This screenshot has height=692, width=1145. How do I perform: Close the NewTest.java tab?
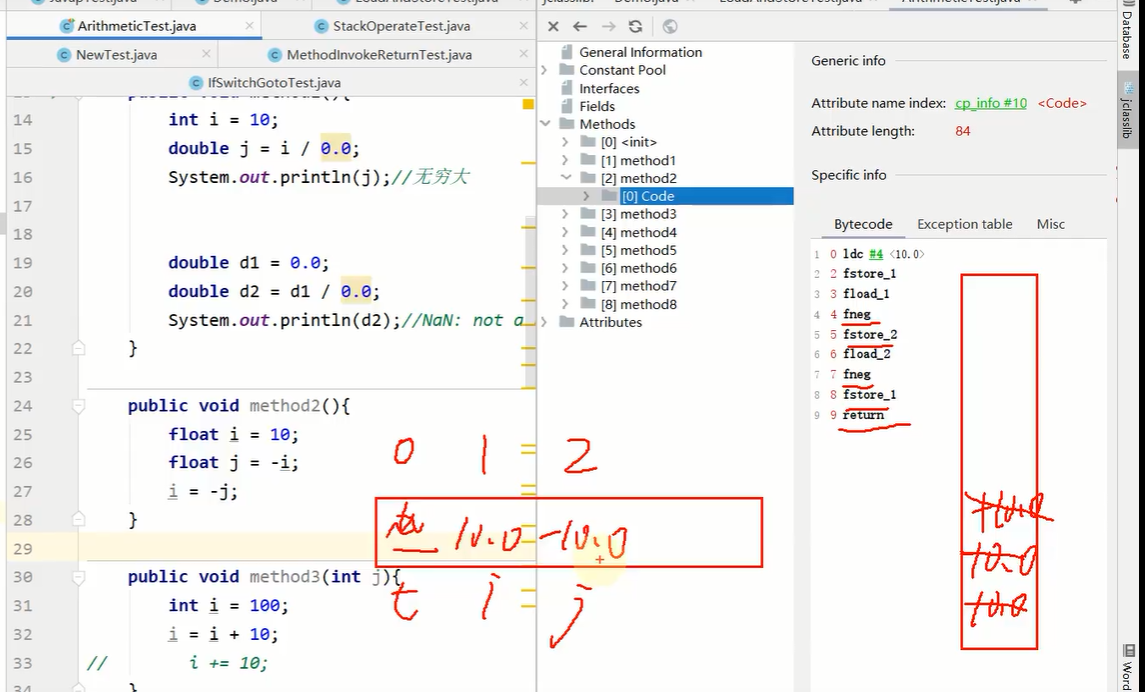click(207, 54)
